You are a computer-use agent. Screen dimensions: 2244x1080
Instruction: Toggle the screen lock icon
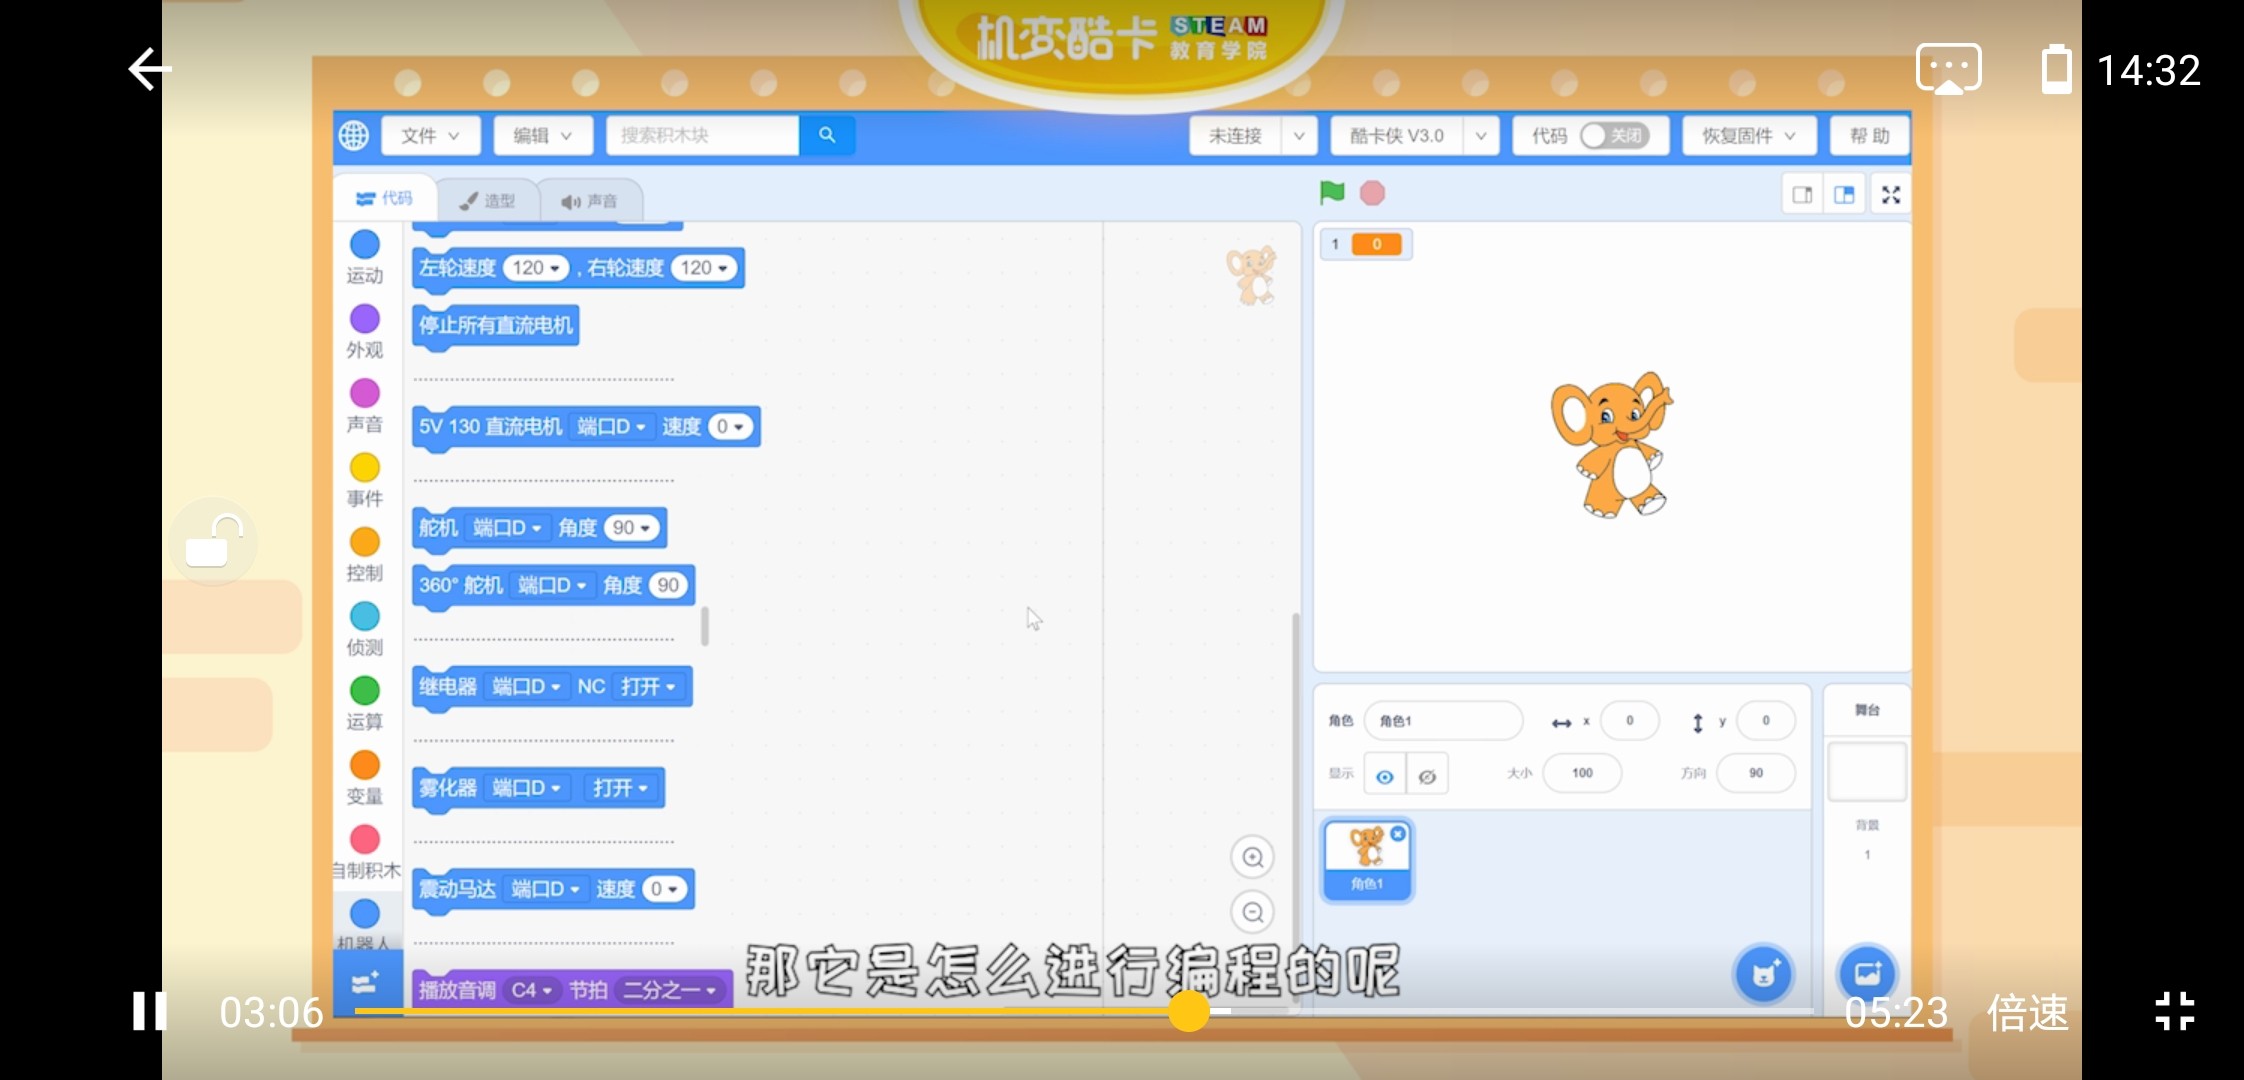coord(213,542)
